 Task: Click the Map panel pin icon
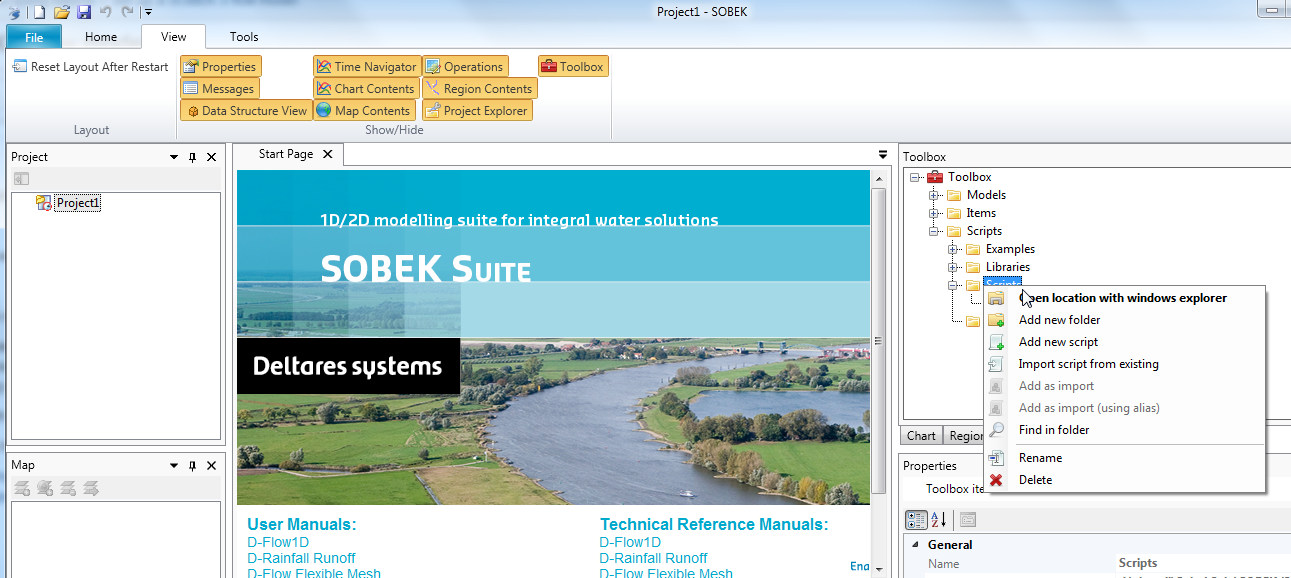193,465
